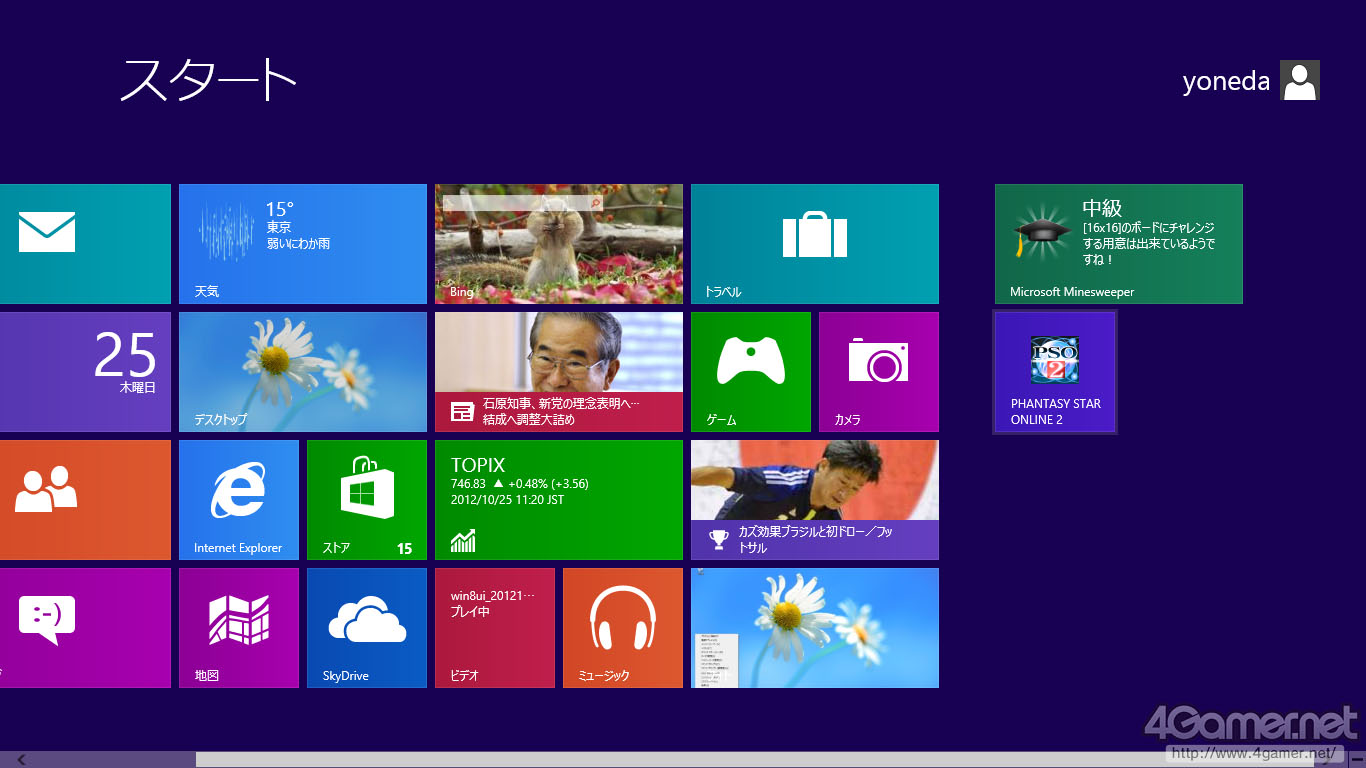Open the Internet Explorer tile
This screenshot has height=768, width=1366.
point(238,499)
